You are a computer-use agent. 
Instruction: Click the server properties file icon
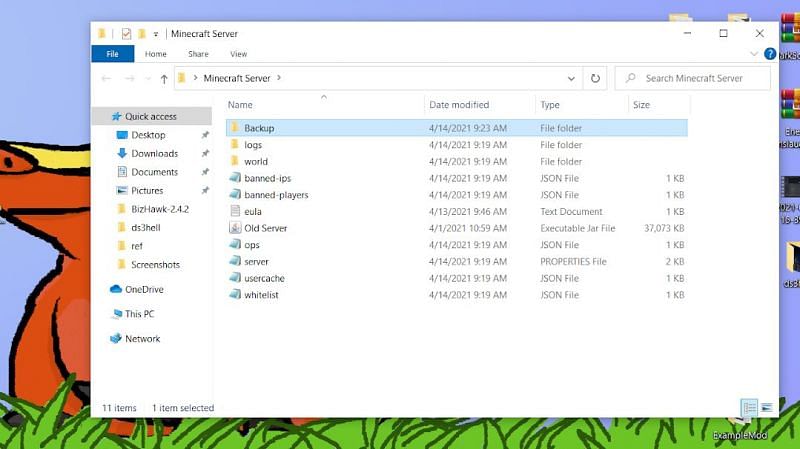pyautogui.click(x=235, y=261)
